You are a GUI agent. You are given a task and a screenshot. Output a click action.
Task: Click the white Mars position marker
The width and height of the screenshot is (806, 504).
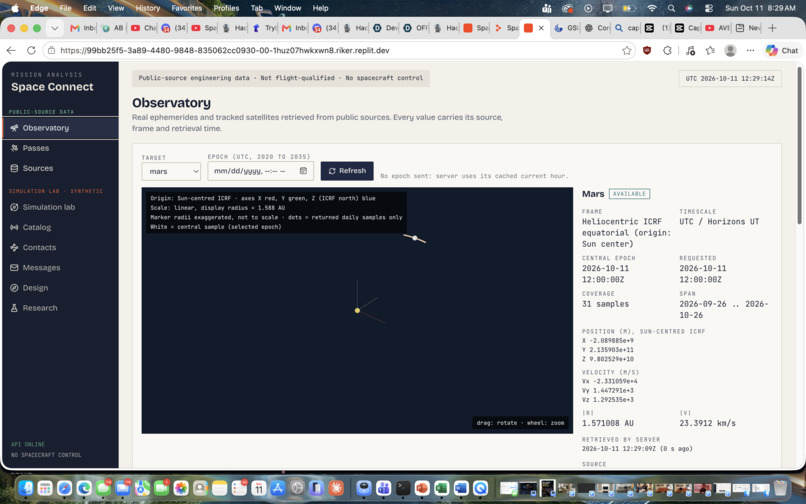pyautogui.click(x=415, y=238)
